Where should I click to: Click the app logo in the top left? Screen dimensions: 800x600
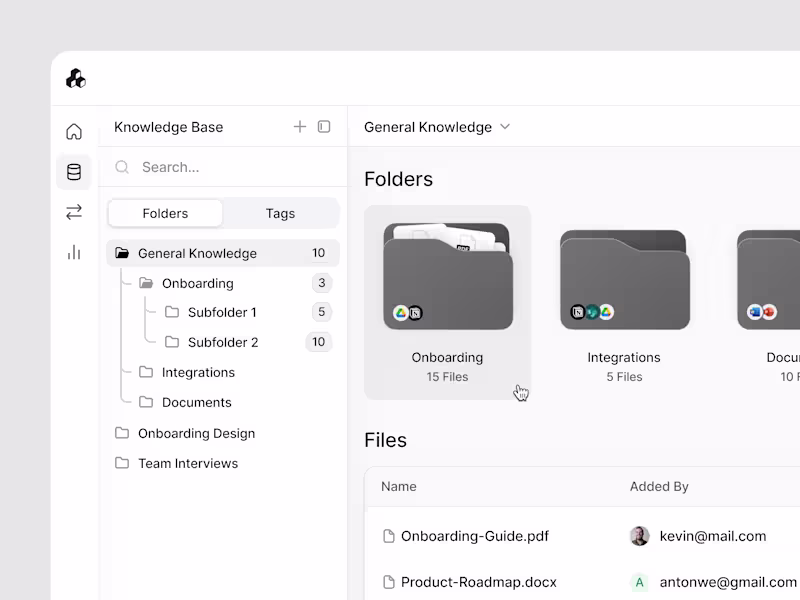75,78
